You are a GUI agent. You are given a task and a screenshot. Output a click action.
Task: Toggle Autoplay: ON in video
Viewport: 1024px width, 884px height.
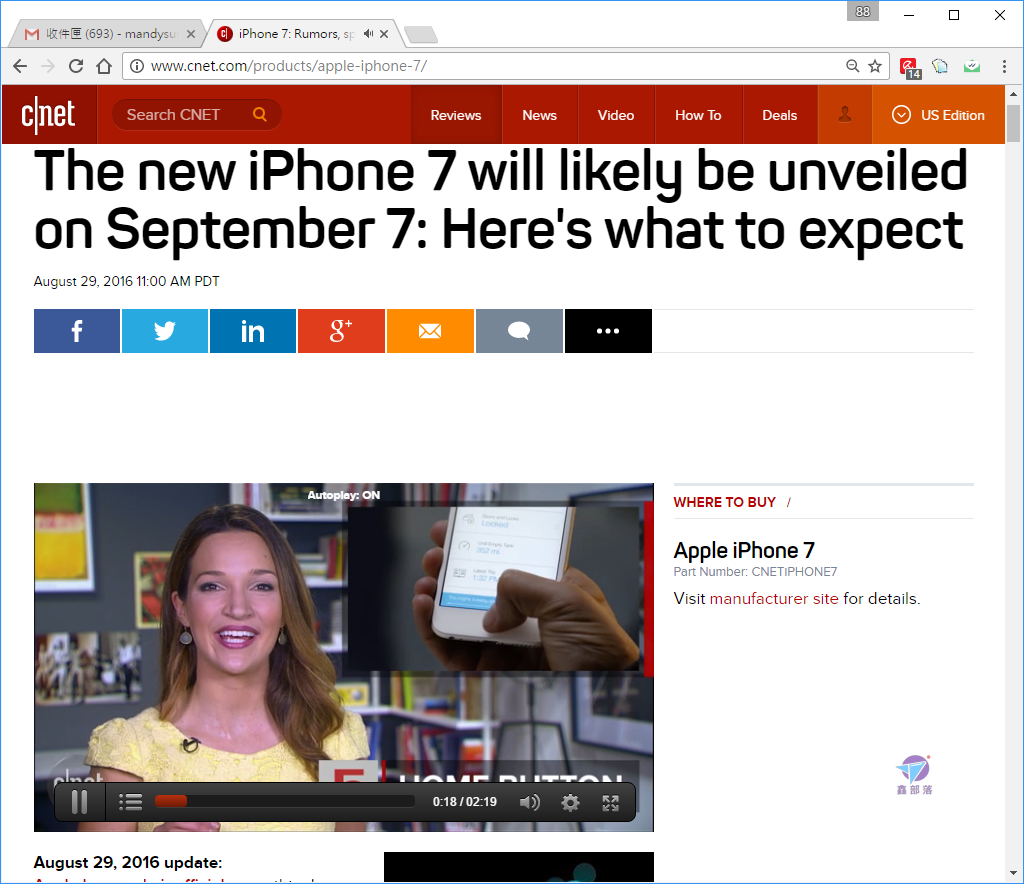point(344,495)
